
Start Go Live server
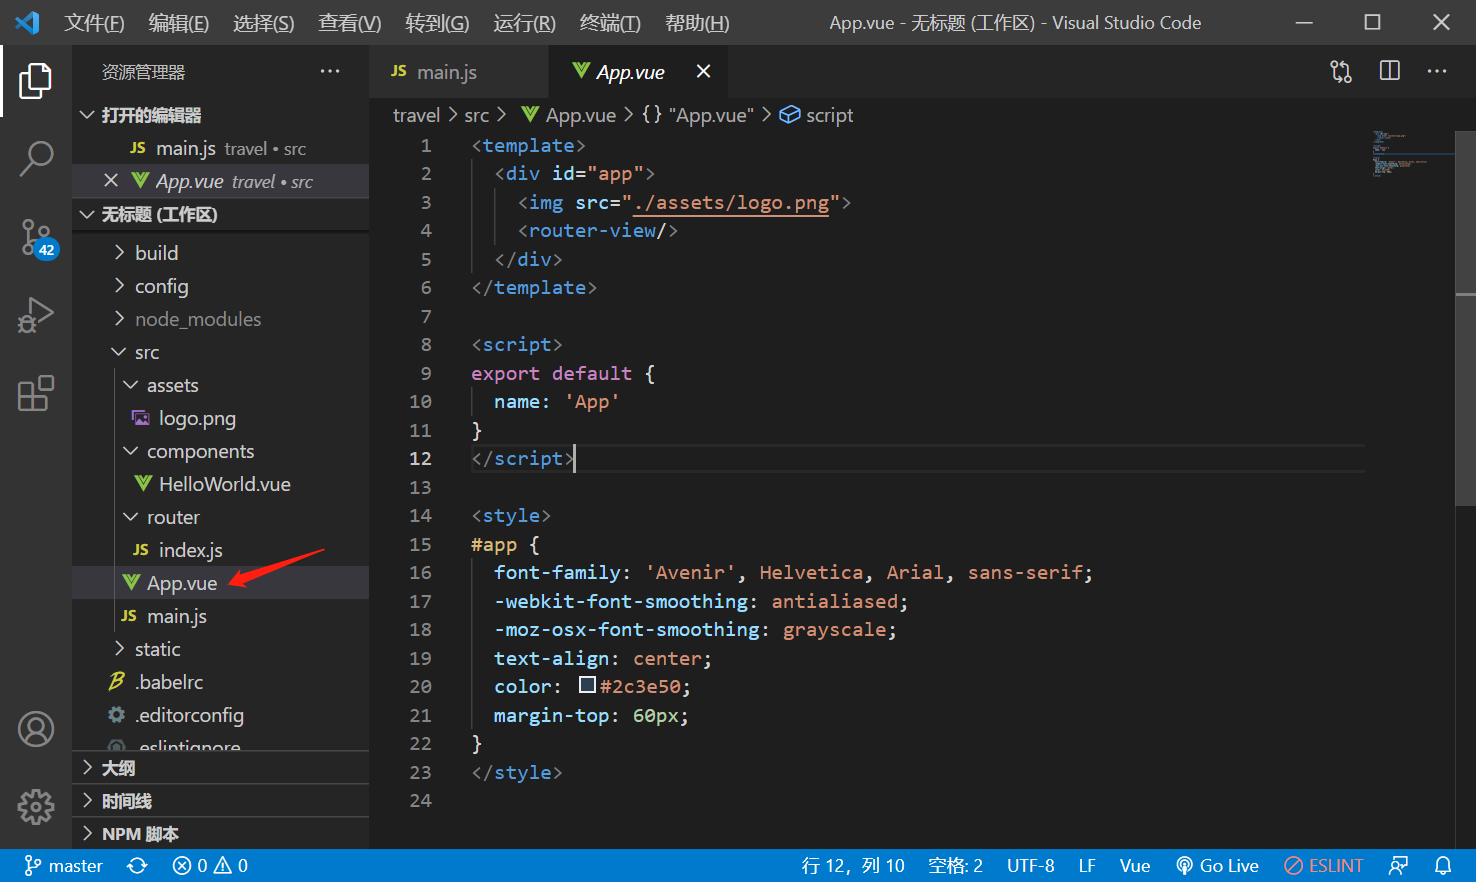pos(1217,866)
